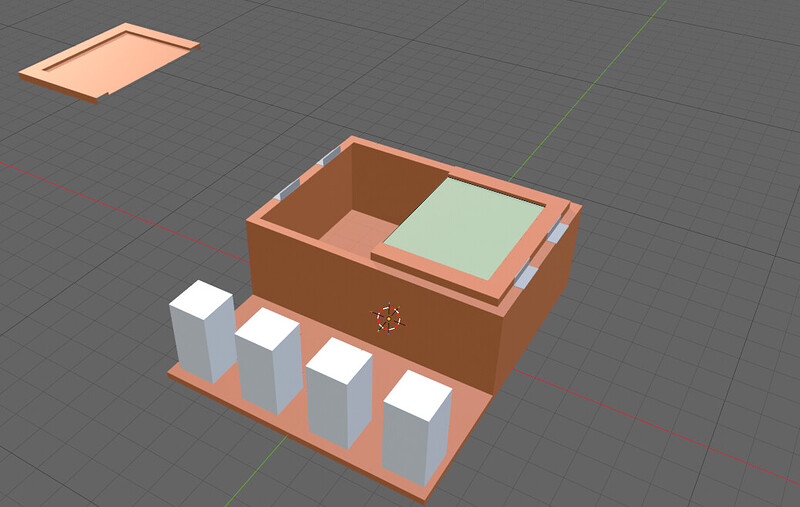Select the inner floor of the open box
The width and height of the screenshot is (800, 507).
click(x=358, y=232)
